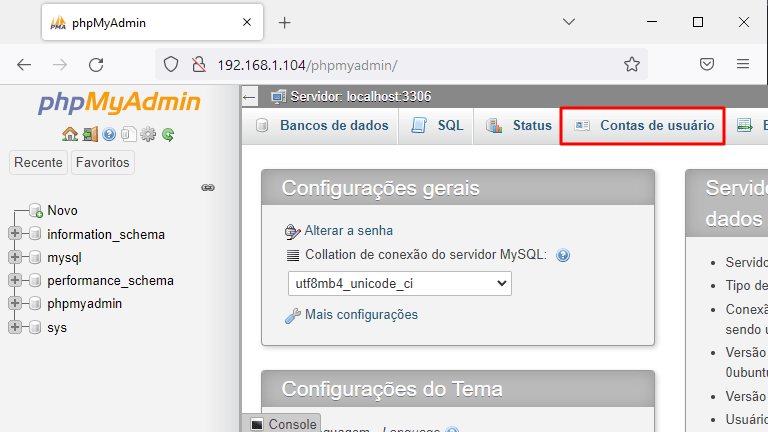768x432 pixels.
Task: Open the Contas de usuário tab
Action: (643, 126)
